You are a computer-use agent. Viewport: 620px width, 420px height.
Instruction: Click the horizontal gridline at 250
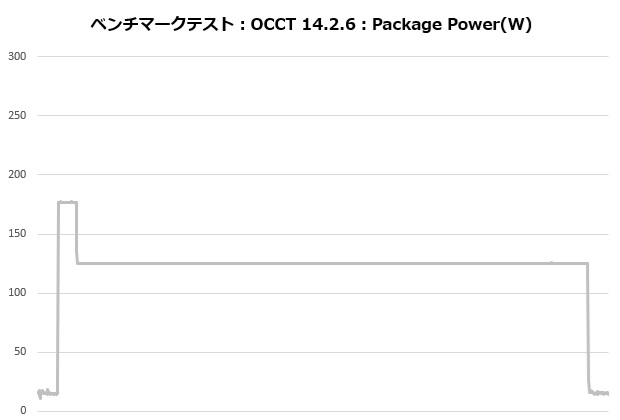tap(320, 115)
